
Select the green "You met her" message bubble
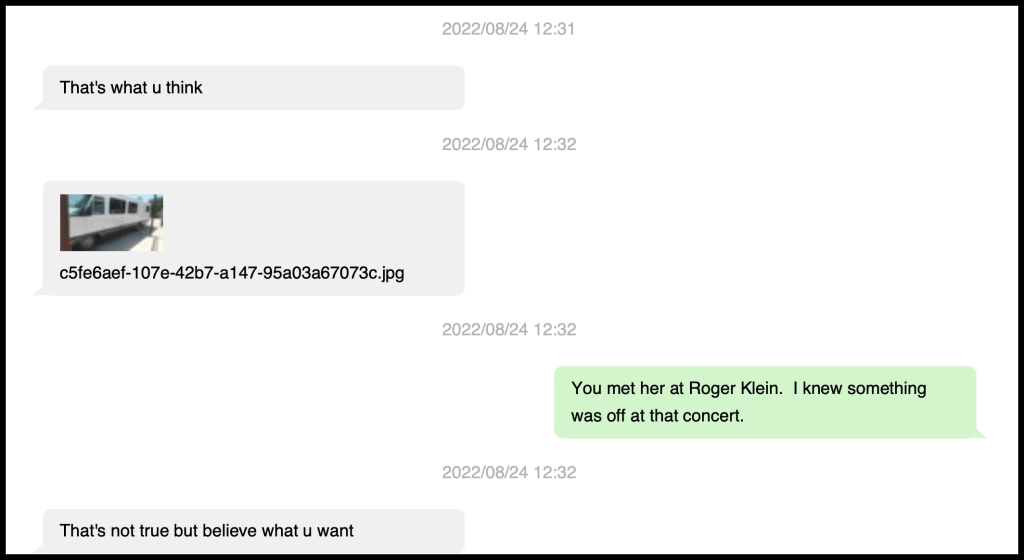765,401
